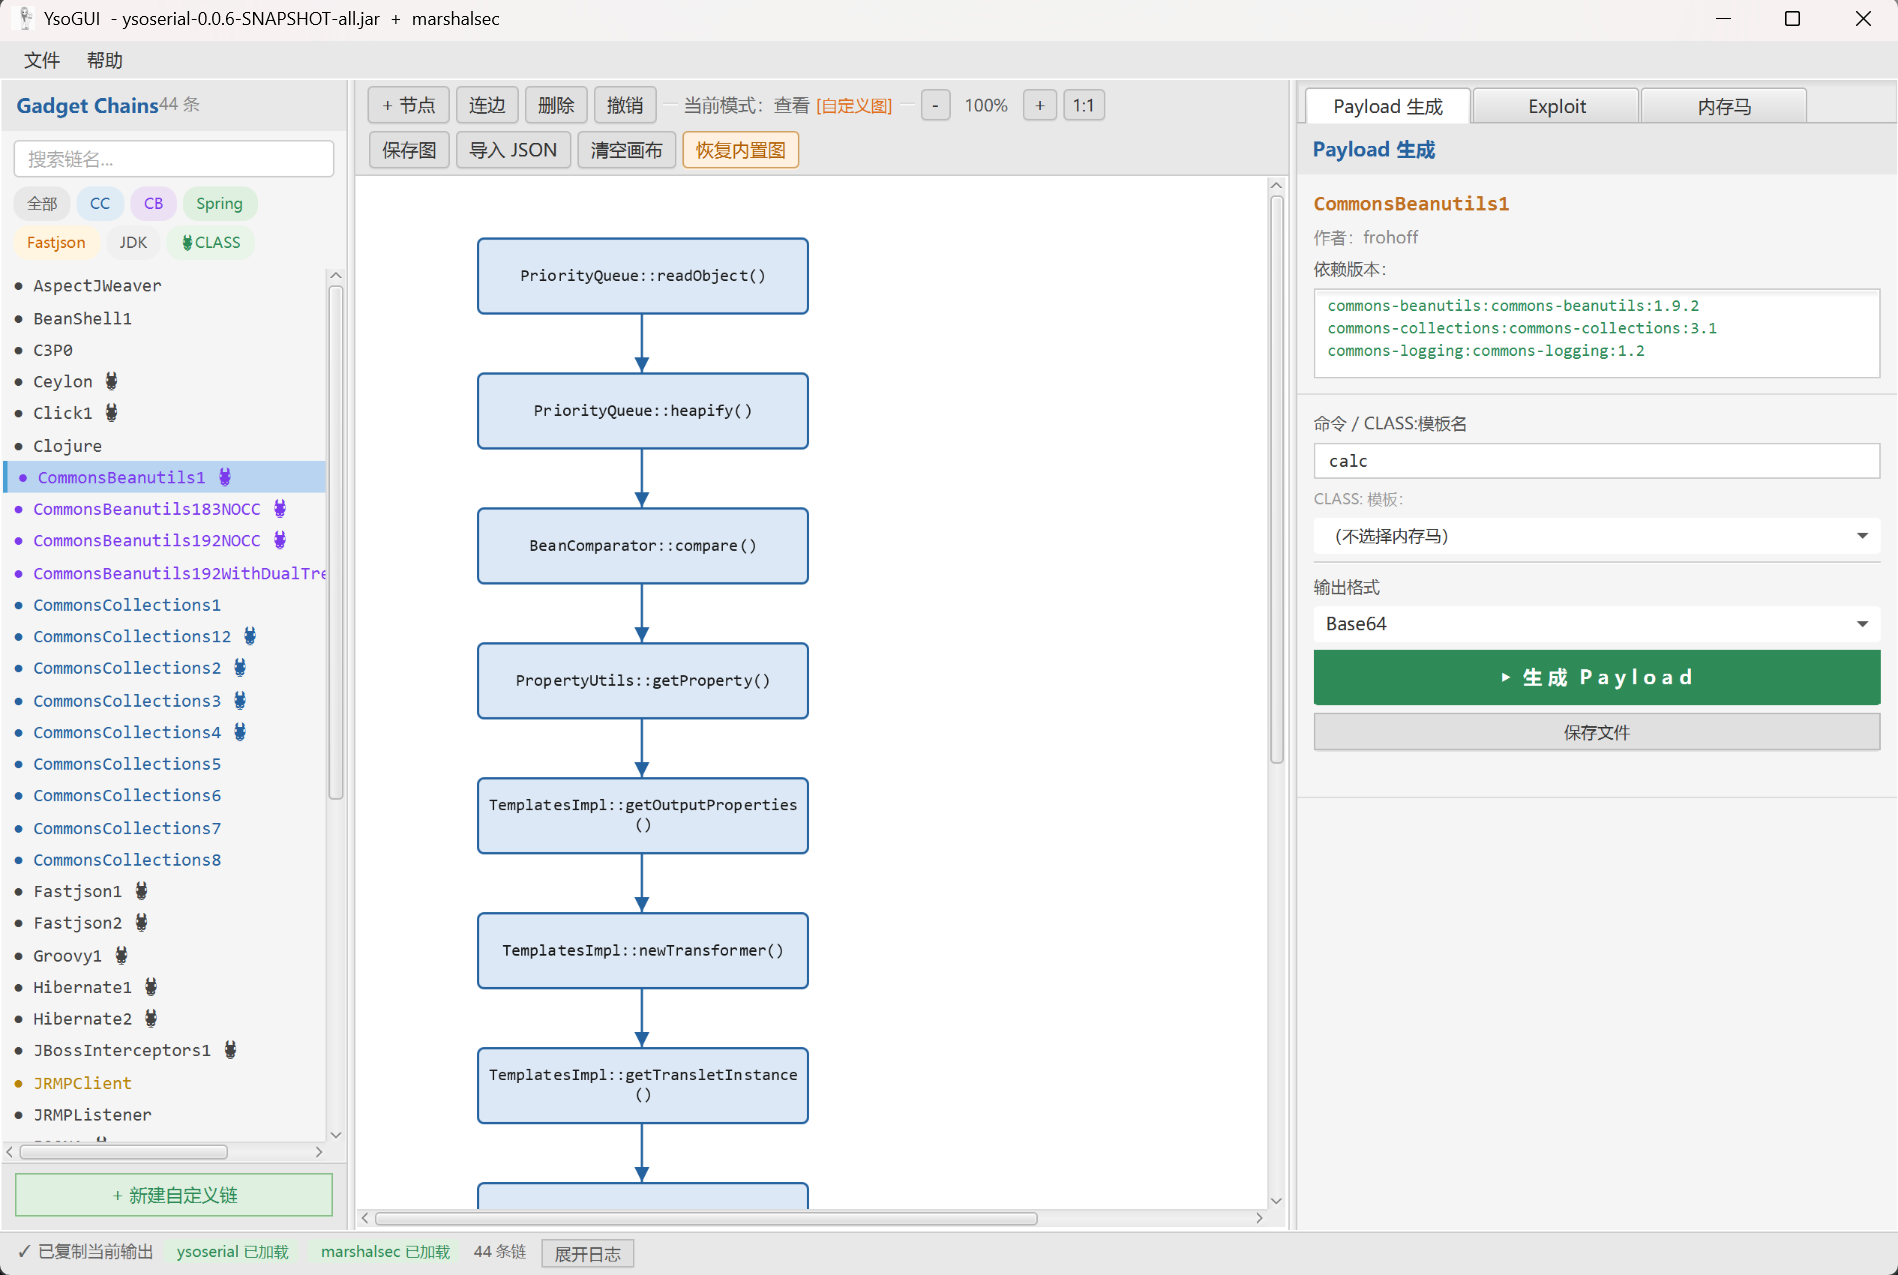The image size is (1898, 1275).
Task: Filter chains by CC tag
Action: [x=100, y=203]
